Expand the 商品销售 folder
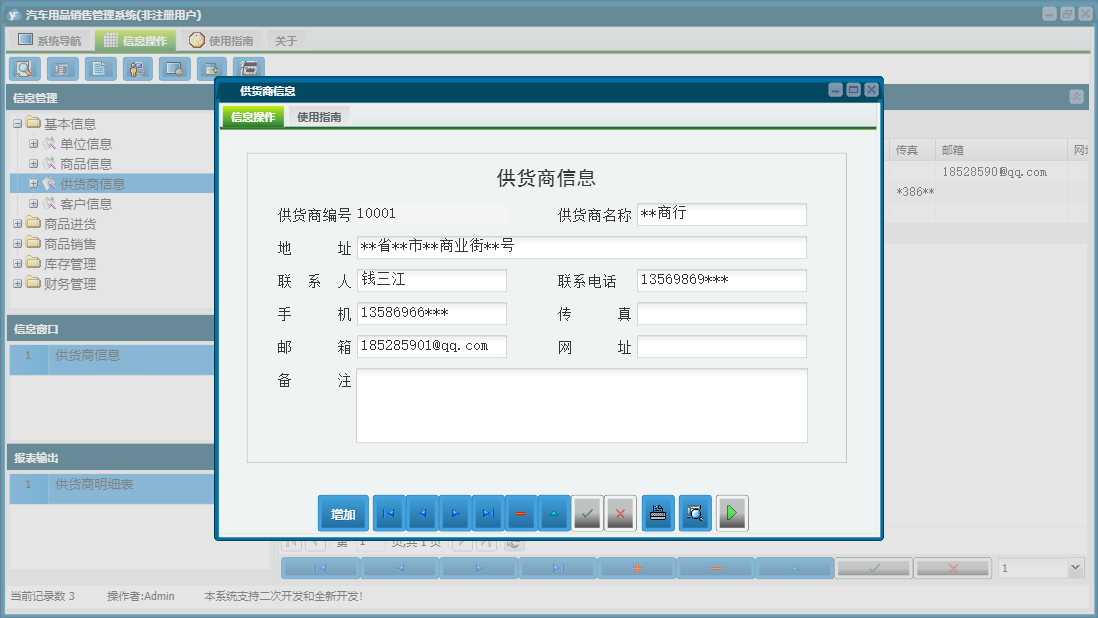Viewport: 1098px width, 618px height. [18, 244]
